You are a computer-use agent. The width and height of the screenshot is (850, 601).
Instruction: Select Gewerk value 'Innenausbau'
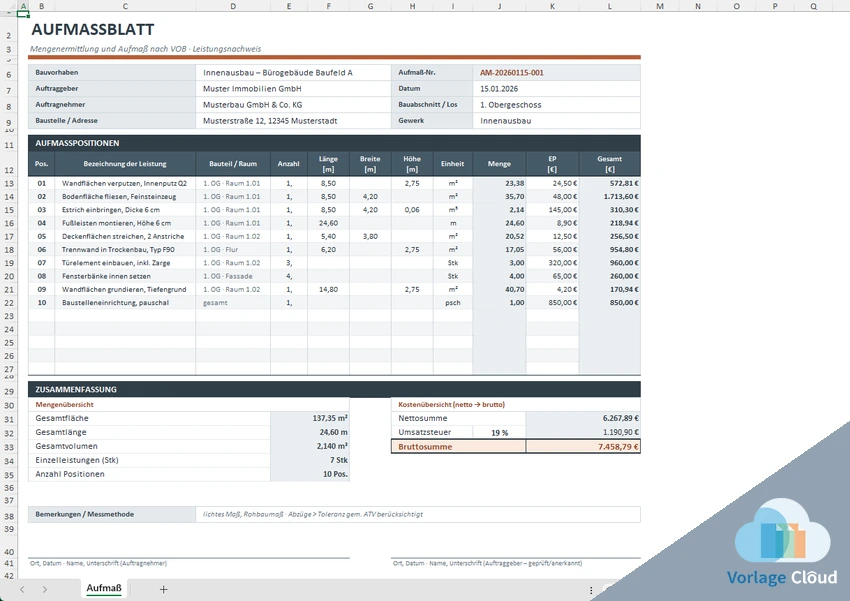pos(556,121)
